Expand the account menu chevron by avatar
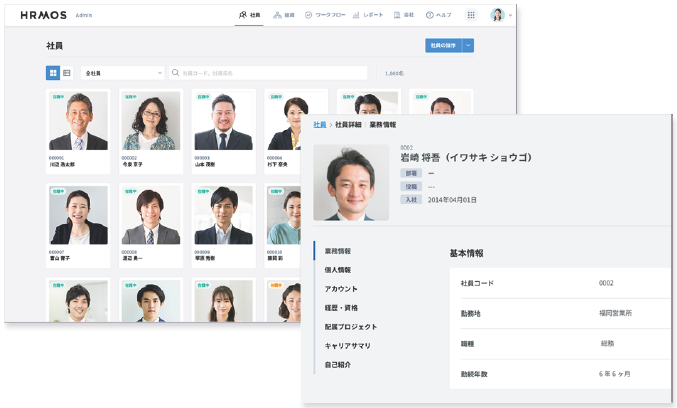Screen dimensions: 677x408 [510, 15]
